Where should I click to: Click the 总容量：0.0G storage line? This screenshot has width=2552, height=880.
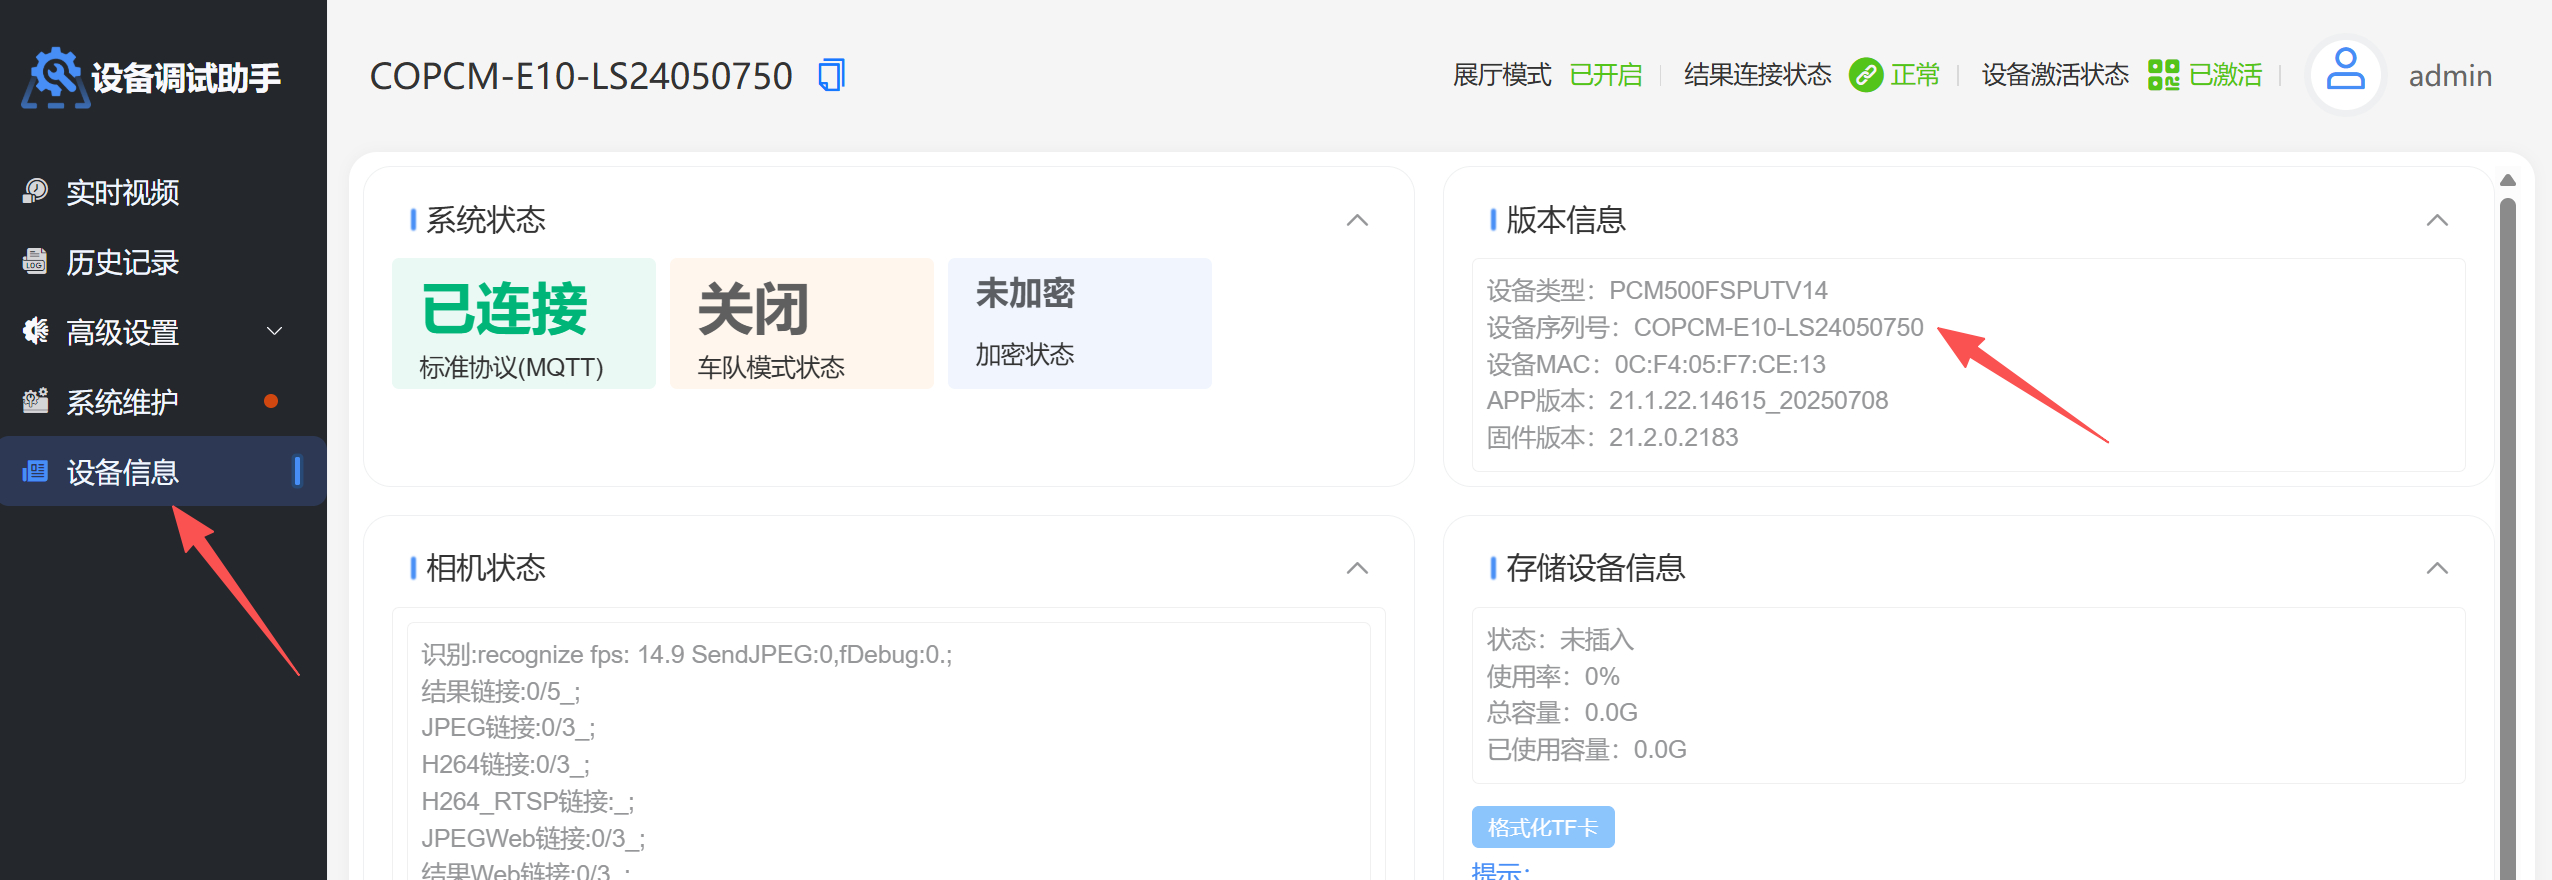[x=1562, y=712]
